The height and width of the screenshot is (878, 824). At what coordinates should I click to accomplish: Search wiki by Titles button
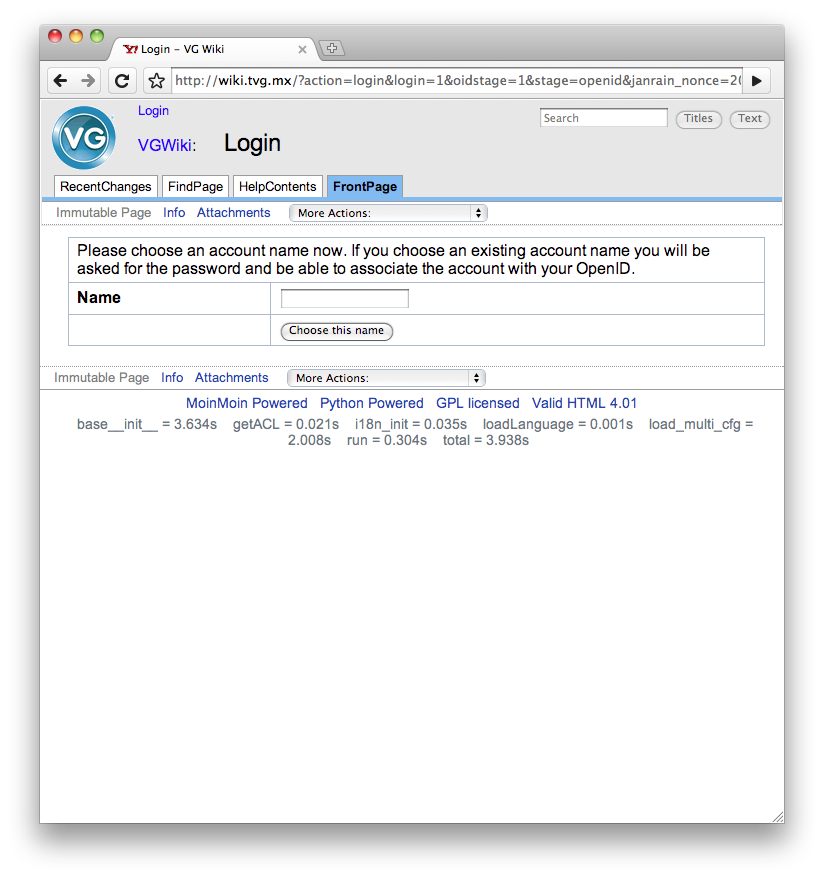point(699,119)
